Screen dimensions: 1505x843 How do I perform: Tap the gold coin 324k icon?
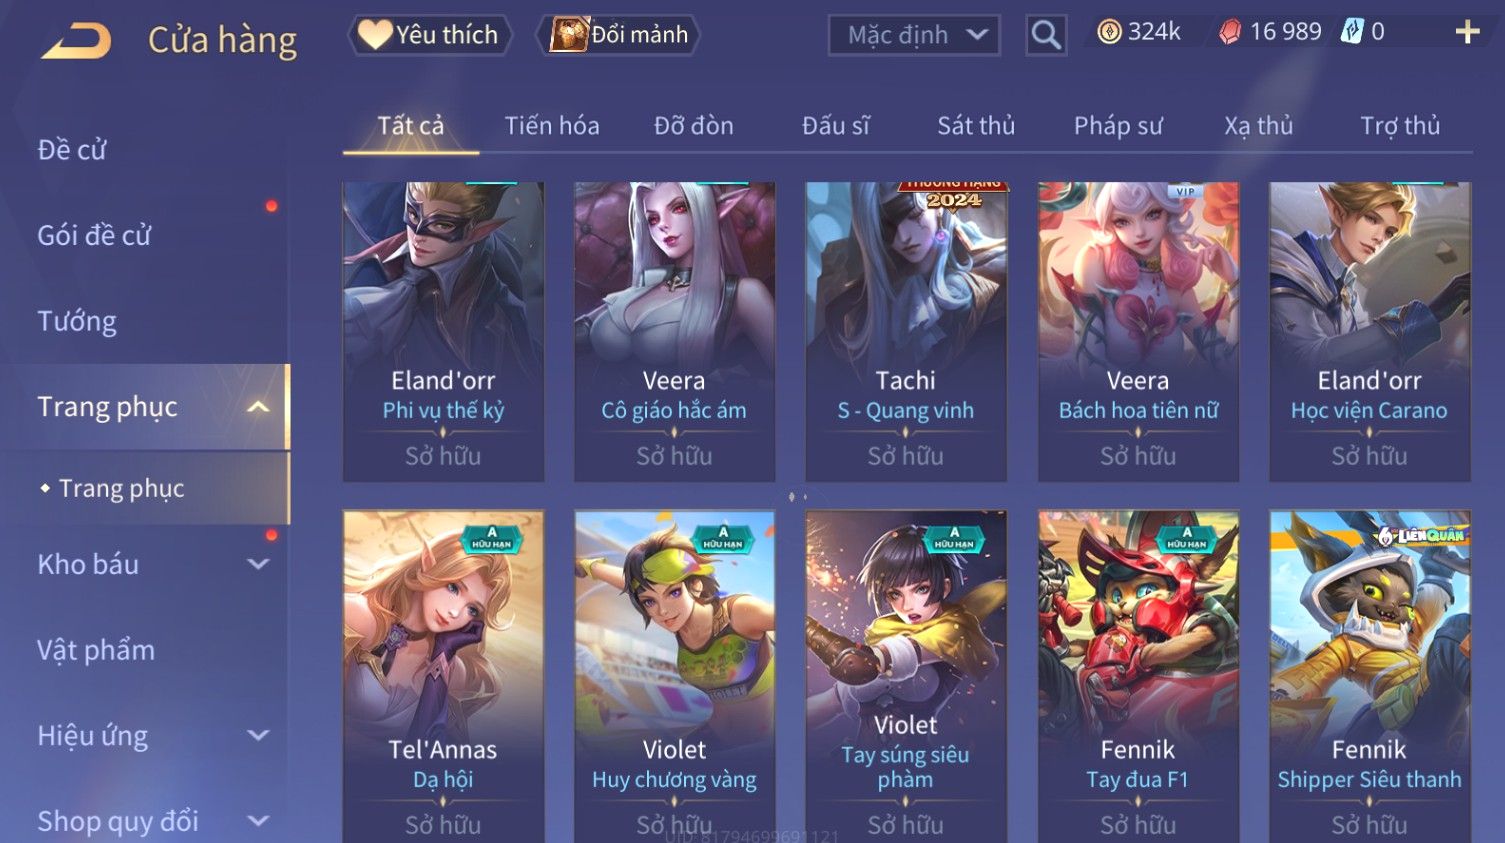[x=1109, y=32]
